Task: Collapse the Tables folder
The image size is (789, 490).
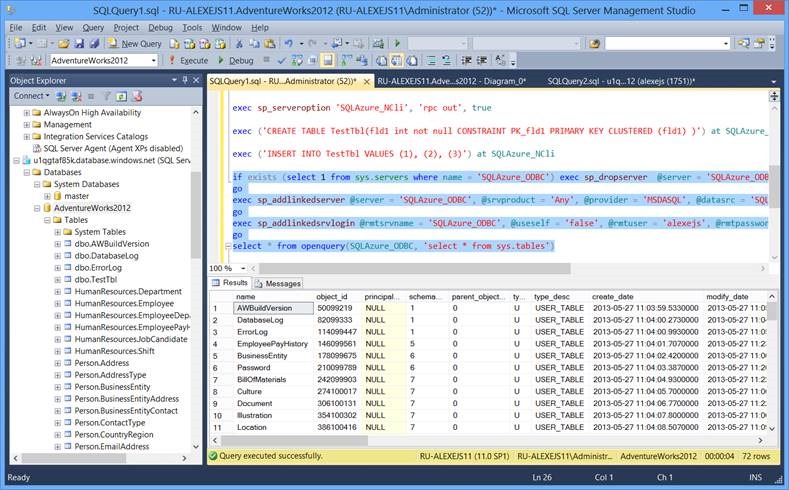Action: tap(47, 220)
